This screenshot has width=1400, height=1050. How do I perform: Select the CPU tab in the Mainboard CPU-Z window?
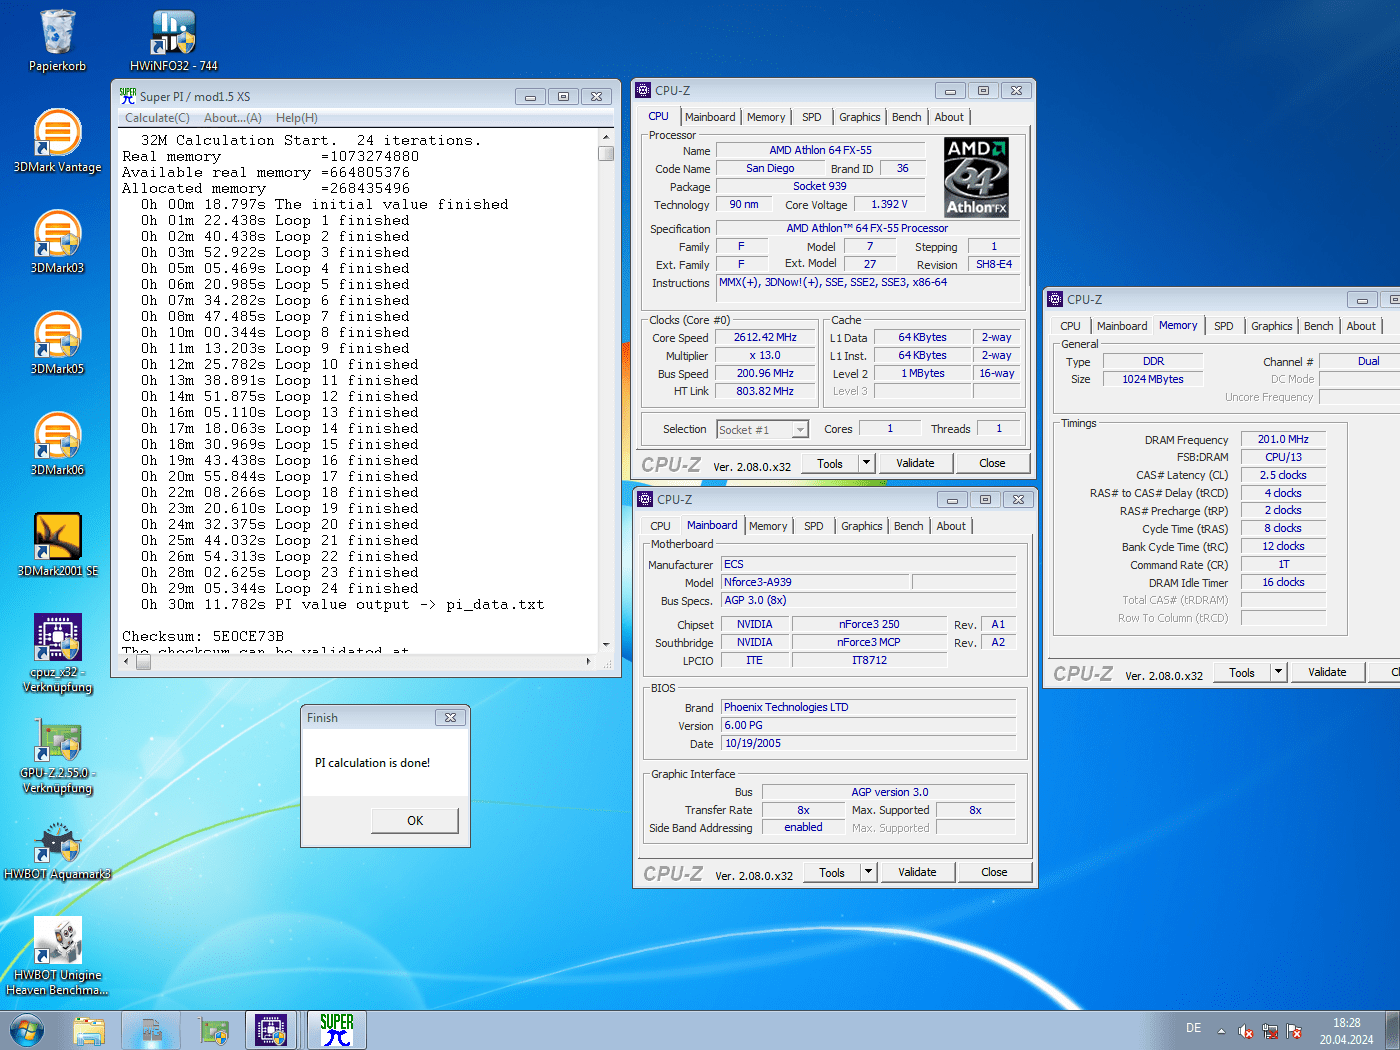coord(660,526)
